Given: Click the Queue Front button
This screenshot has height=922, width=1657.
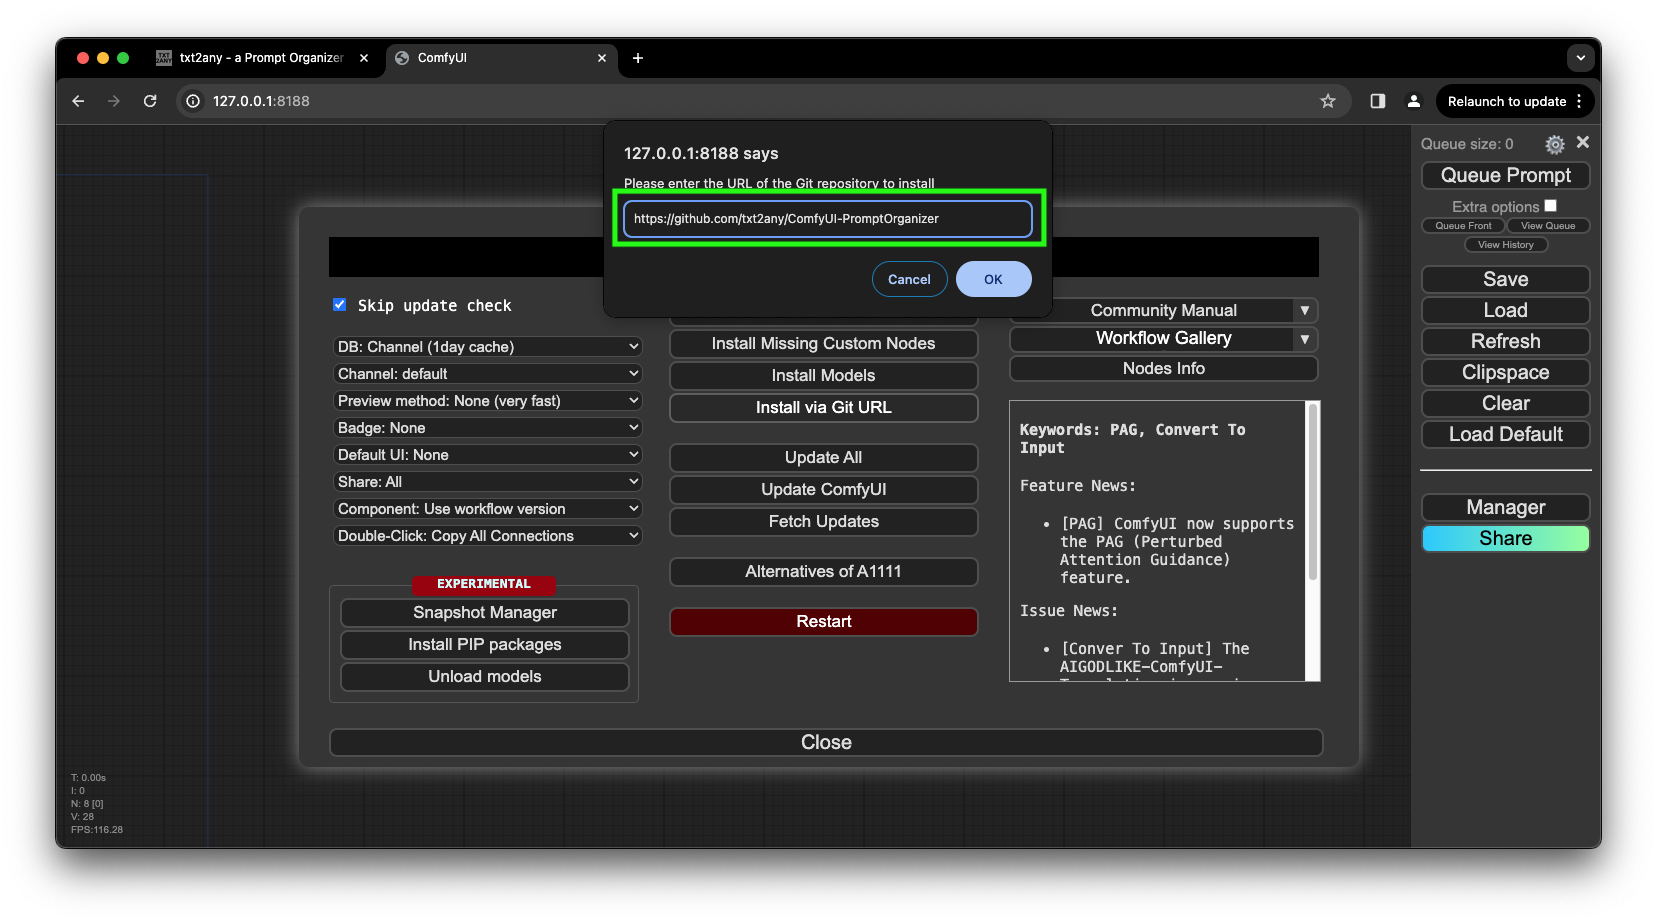Looking at the screenshot, I should (1463, 226).
